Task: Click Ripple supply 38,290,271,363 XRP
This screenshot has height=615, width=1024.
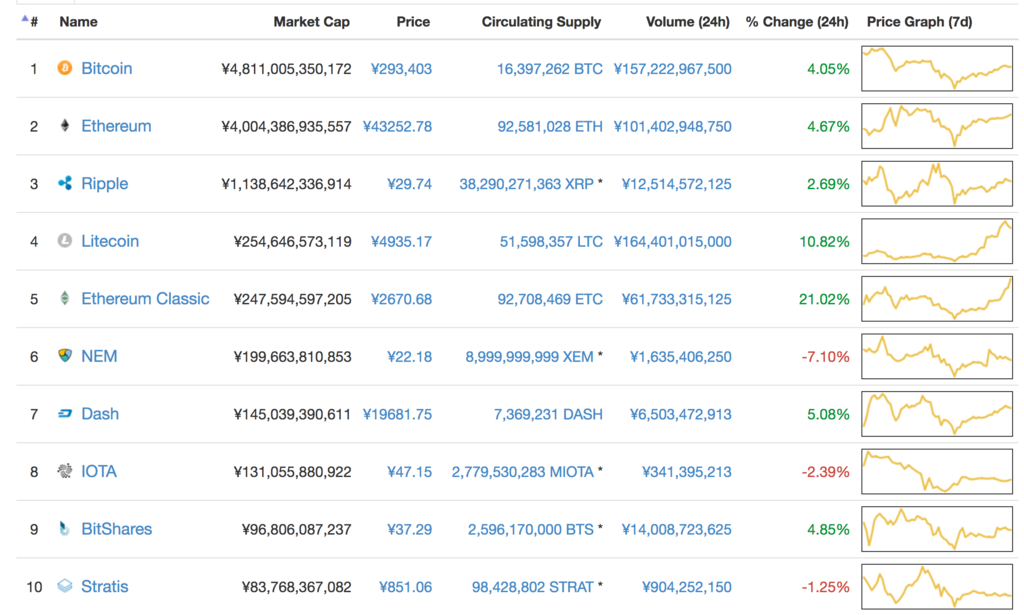Action: point(526,184)
